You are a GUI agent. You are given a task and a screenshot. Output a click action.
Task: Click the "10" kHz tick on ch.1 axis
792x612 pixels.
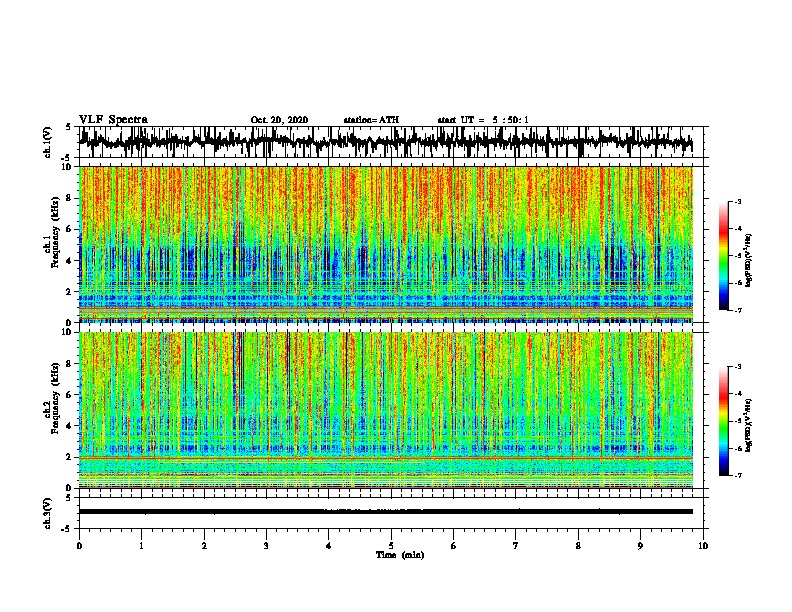point(67,167)
